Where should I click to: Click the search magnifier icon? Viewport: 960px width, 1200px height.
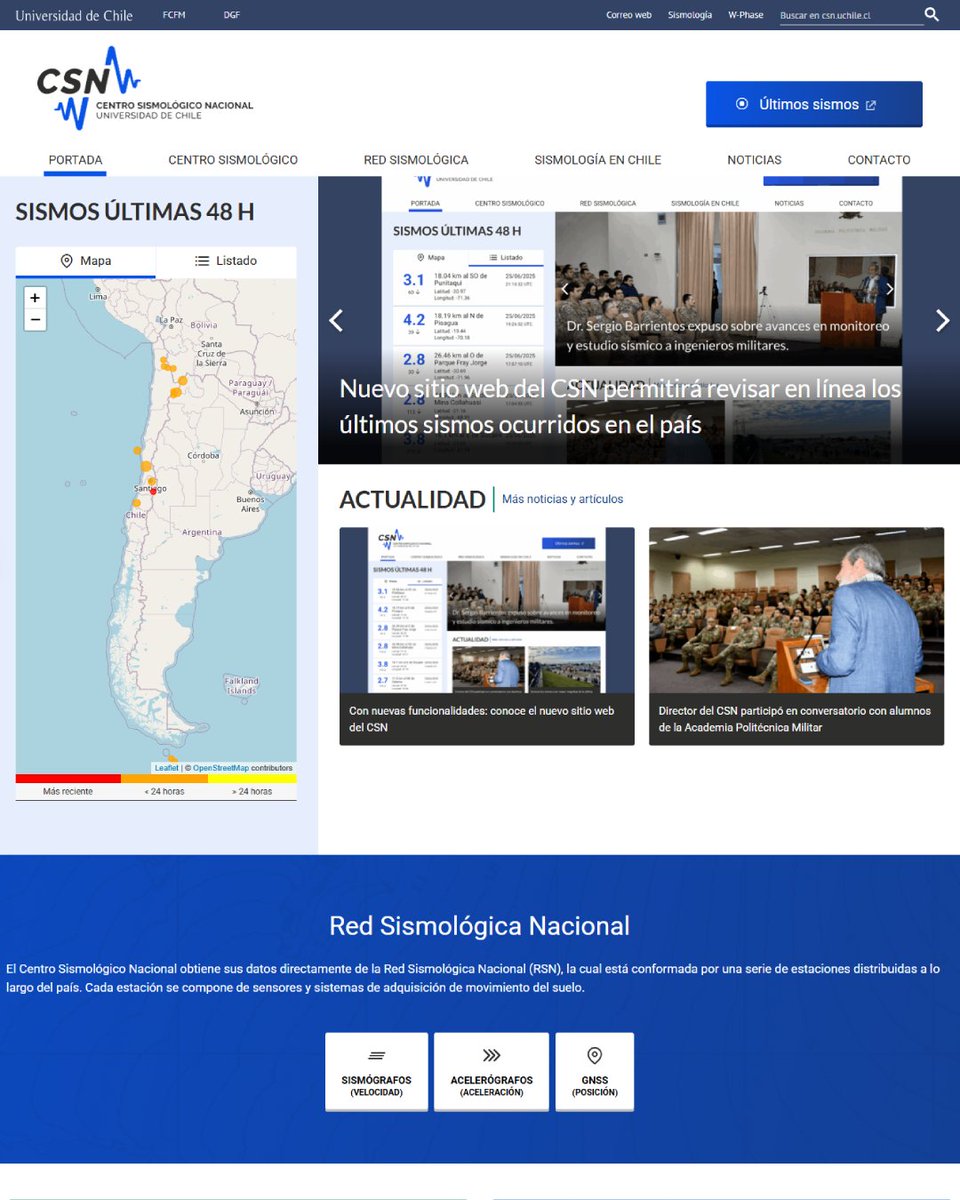click(x=931, y=15)
